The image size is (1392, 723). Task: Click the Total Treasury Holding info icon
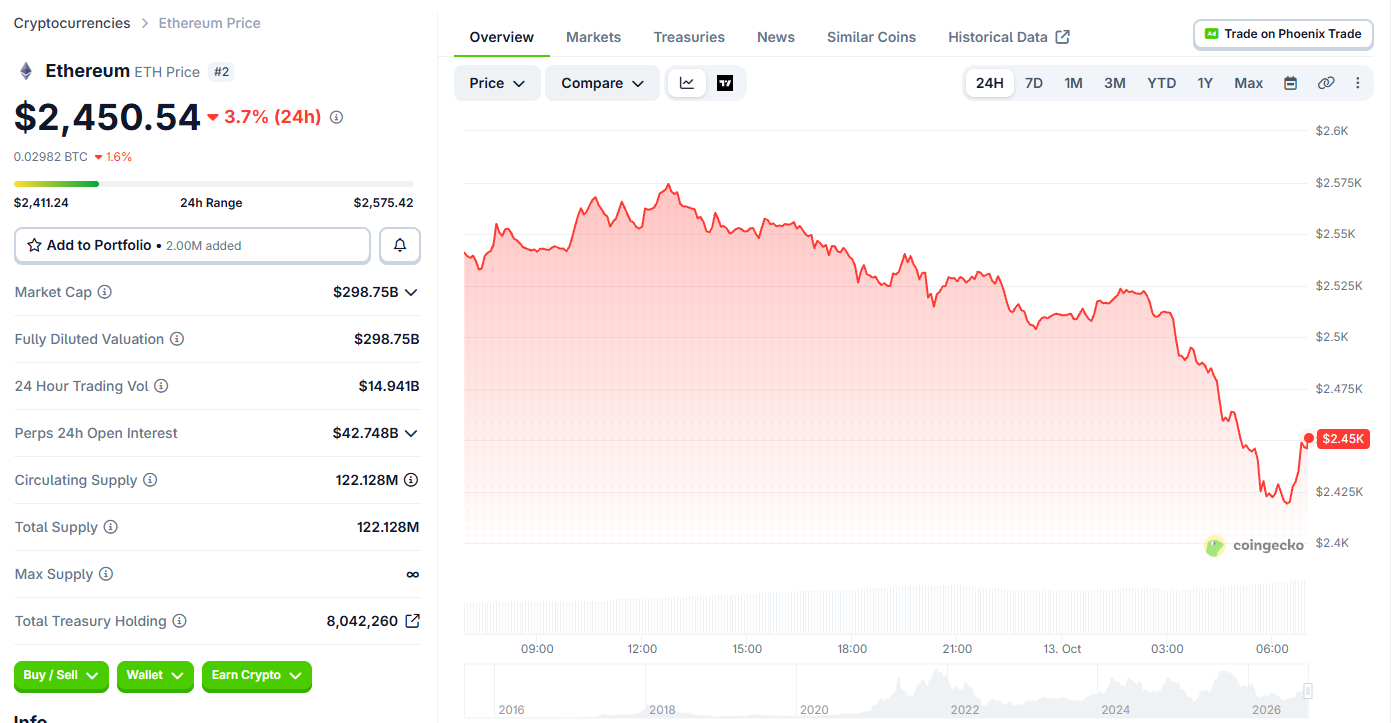click(179, 621)
